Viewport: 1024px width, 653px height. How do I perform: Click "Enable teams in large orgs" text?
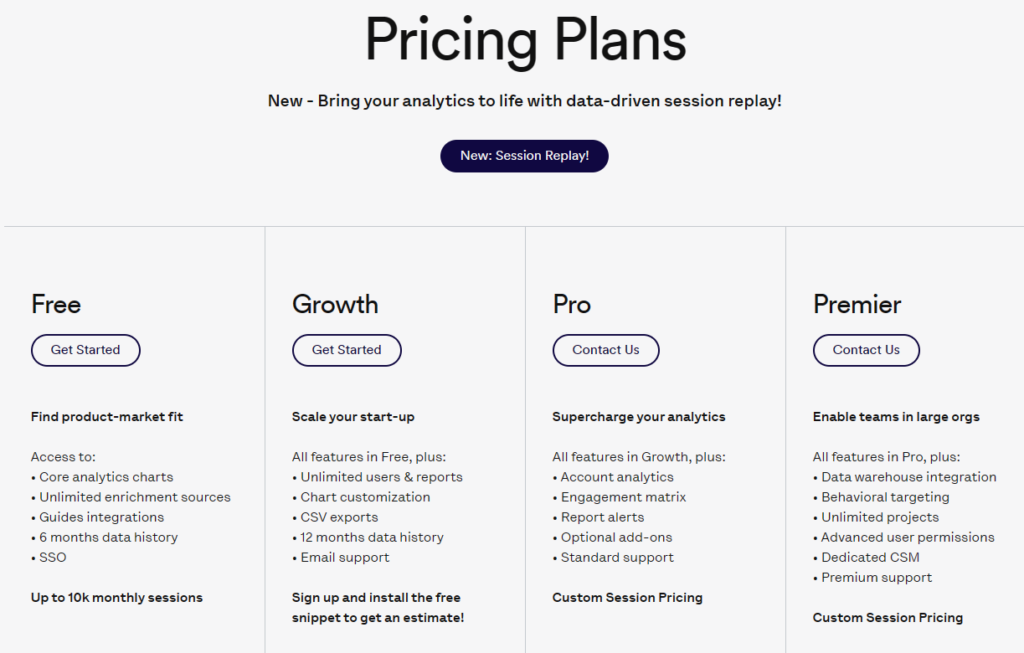[896, 416]
